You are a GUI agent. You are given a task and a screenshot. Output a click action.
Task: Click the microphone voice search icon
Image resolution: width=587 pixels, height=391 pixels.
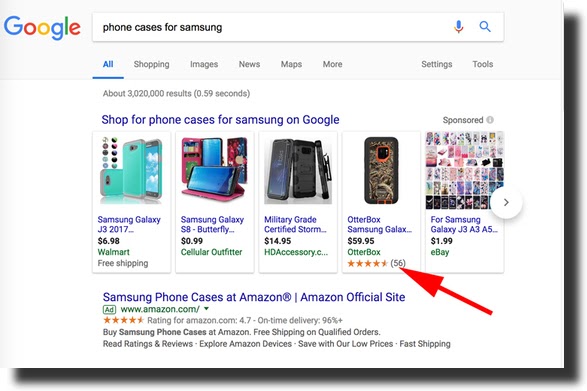click(x=459, y=27)
